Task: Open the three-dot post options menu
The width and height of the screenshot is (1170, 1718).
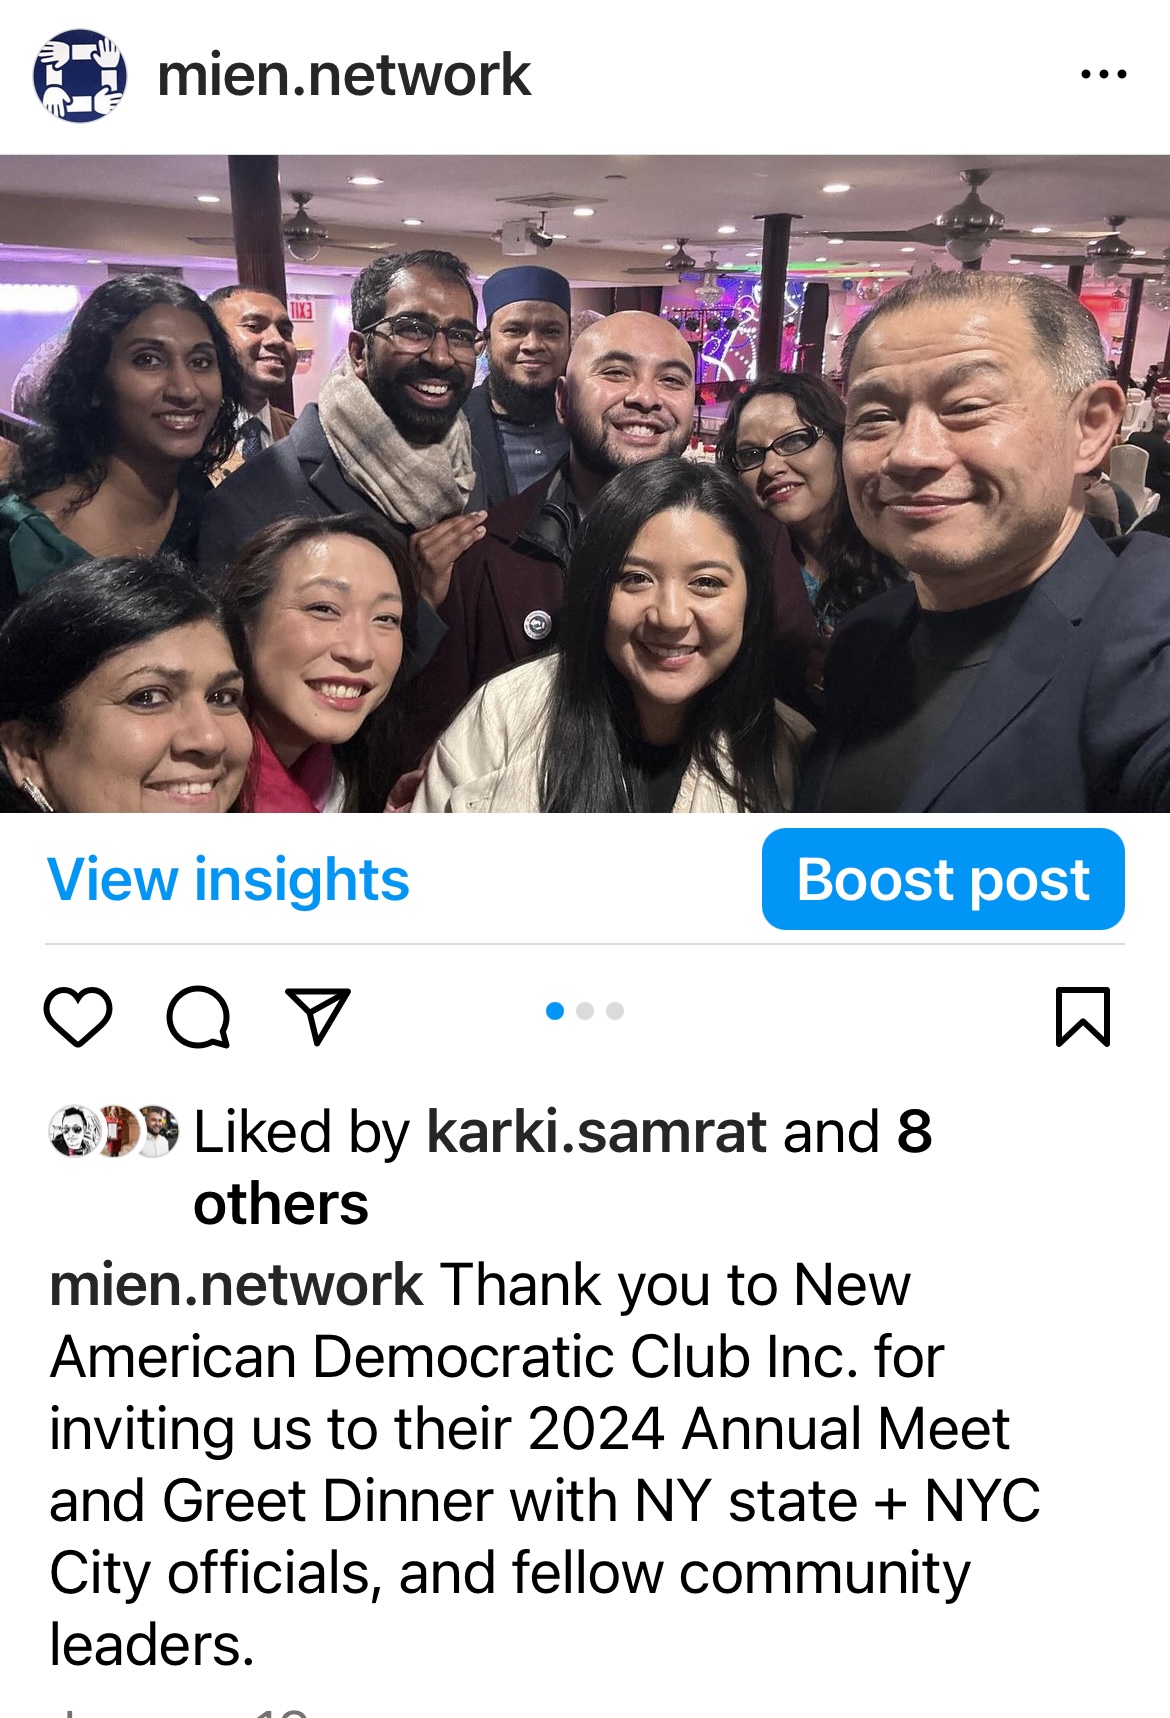Action: [x=1104, y=74]
